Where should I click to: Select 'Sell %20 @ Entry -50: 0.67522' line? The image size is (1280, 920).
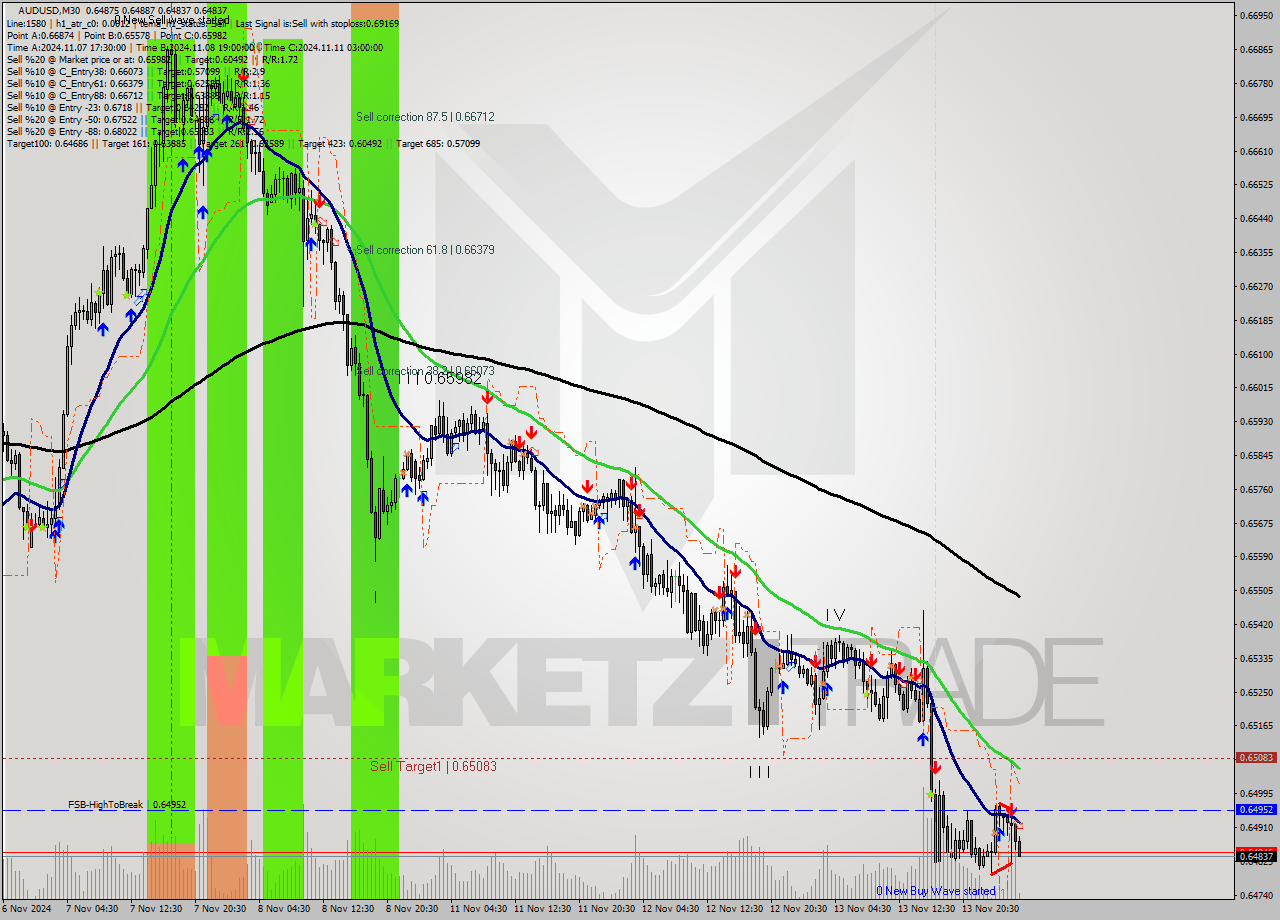72,120
